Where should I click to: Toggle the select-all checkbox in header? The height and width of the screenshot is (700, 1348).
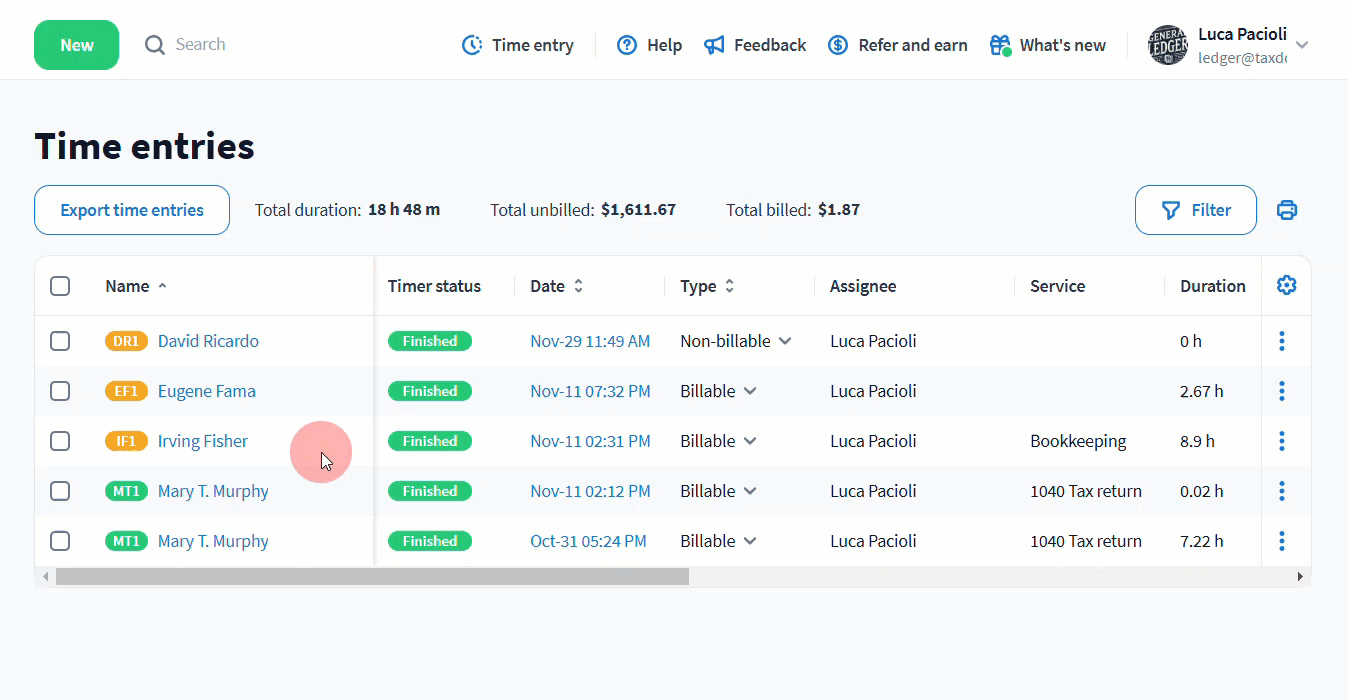pos(60,286)
